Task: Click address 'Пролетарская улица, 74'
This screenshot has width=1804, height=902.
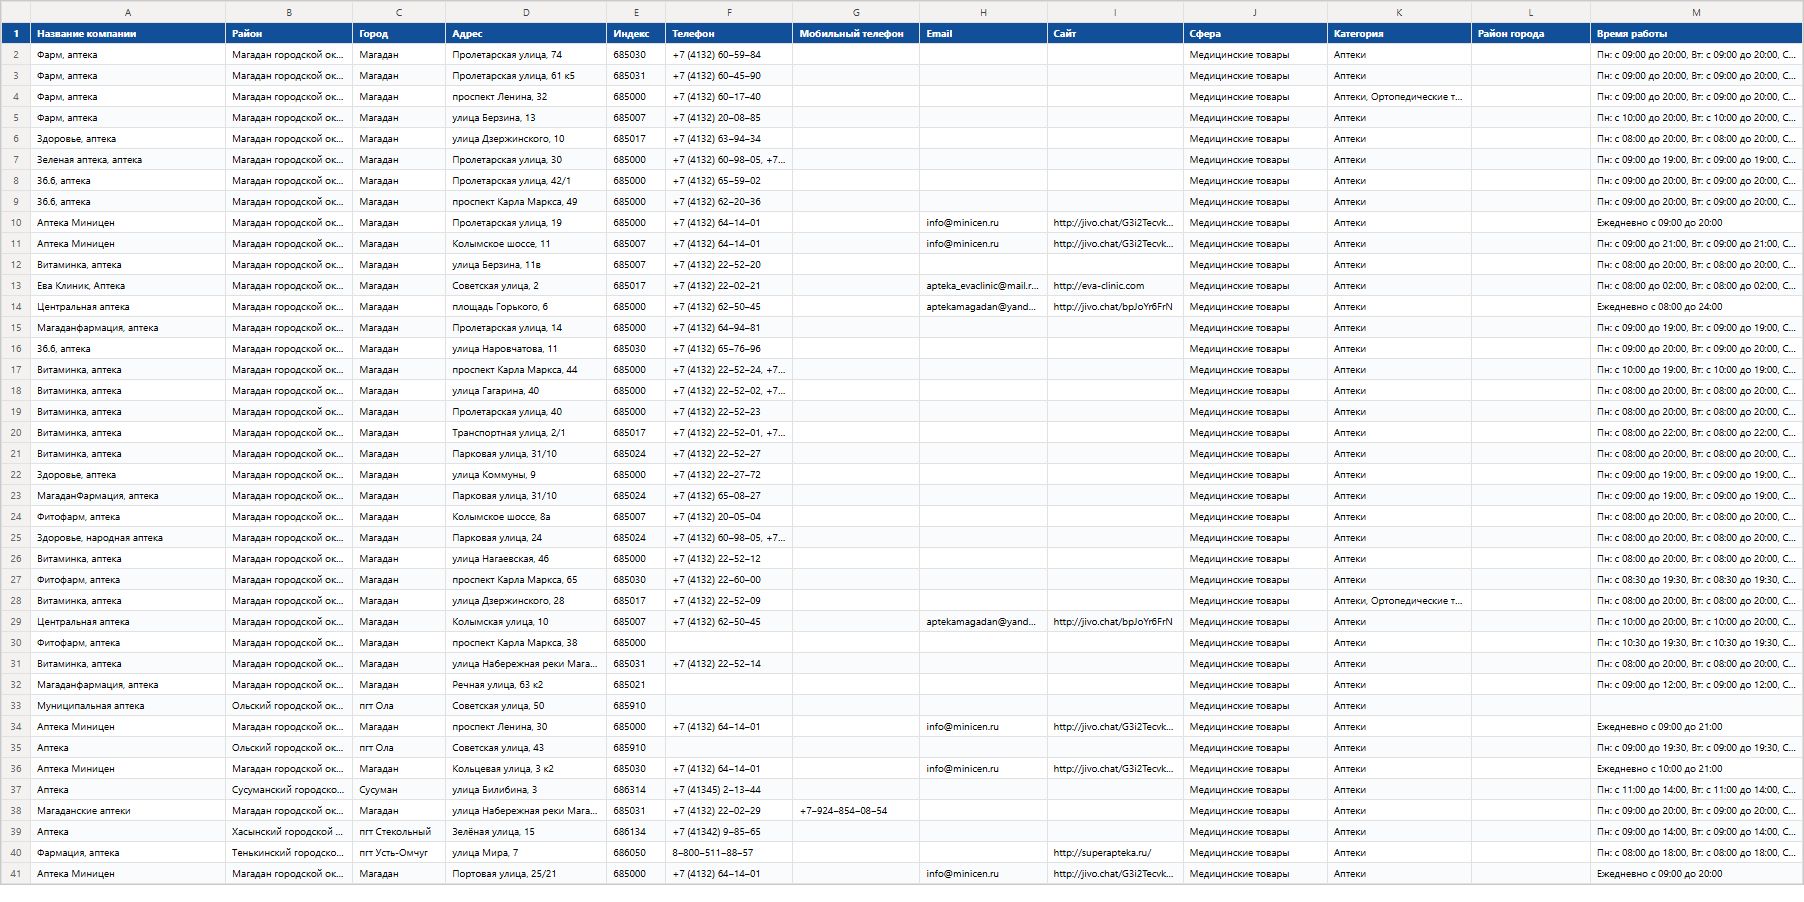Action: click(x=526, y=55)
